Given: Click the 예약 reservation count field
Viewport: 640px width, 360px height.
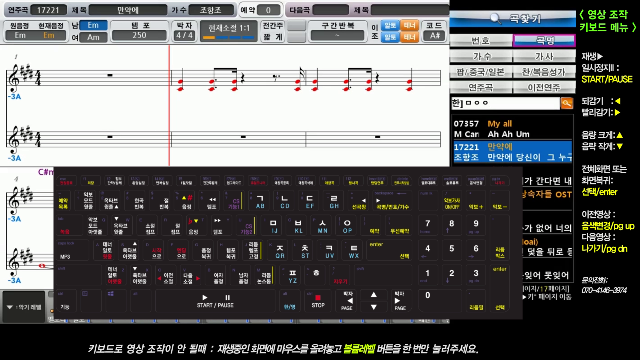Looking at the screenshot, I should (268, 10).
